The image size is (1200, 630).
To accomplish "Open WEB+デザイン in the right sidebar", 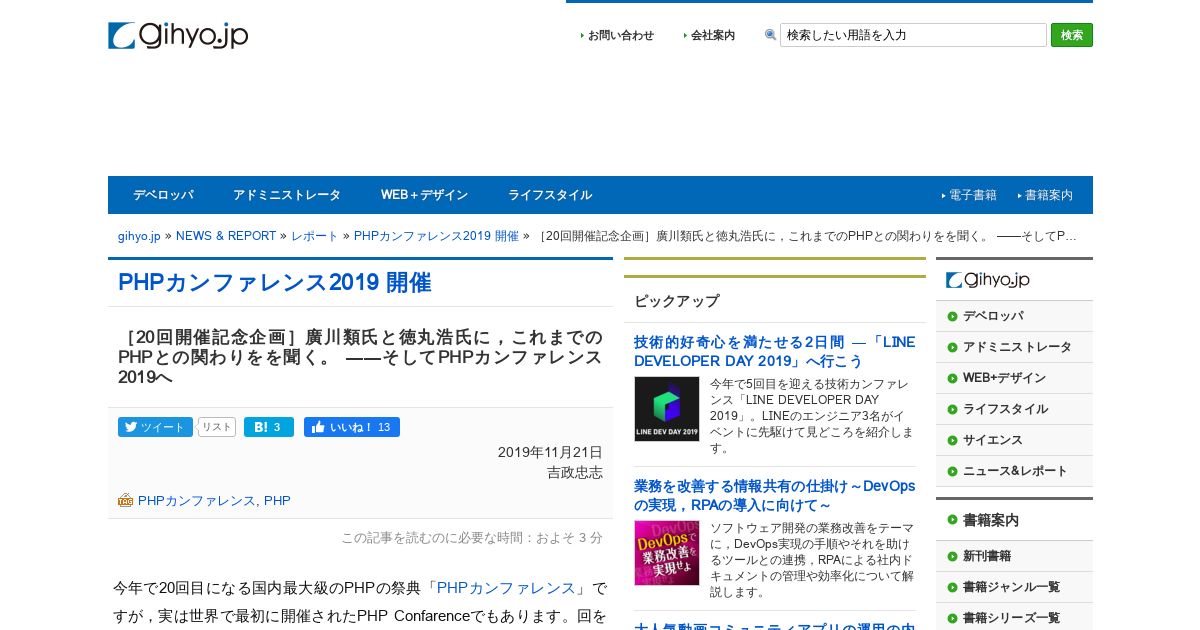I will pos(1005,378).
